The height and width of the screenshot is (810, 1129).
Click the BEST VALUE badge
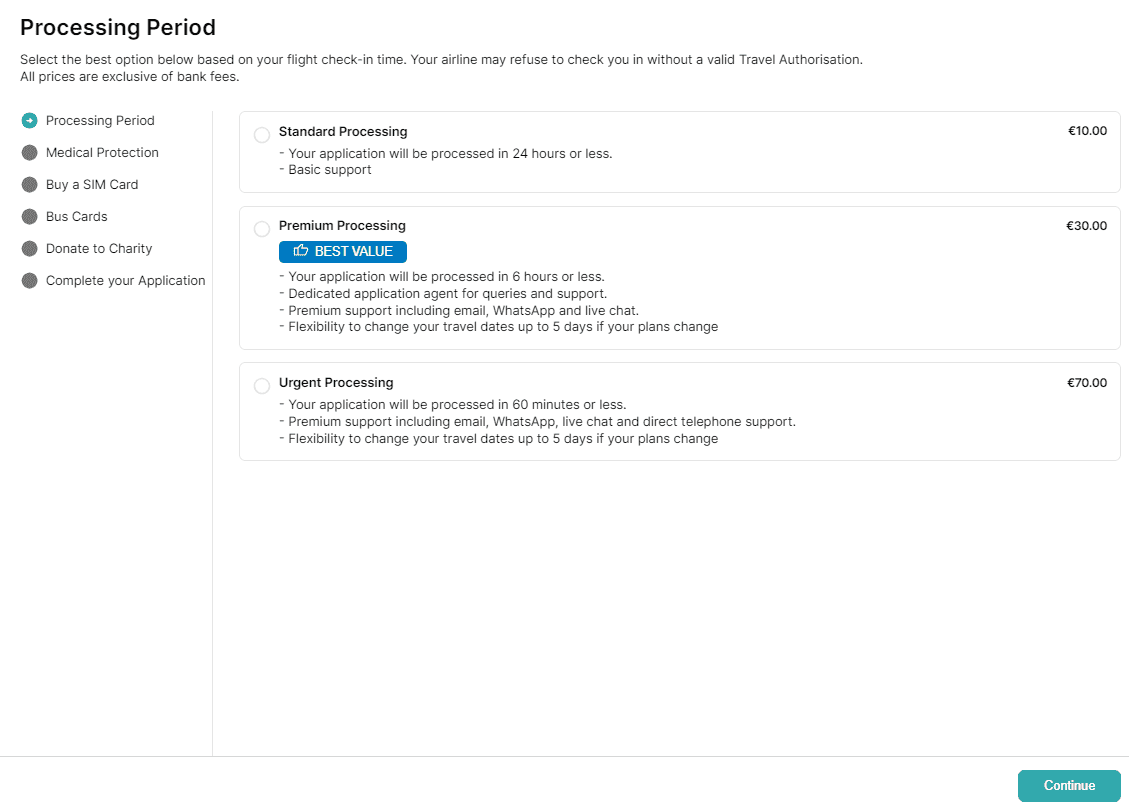(x=343, y=252)
